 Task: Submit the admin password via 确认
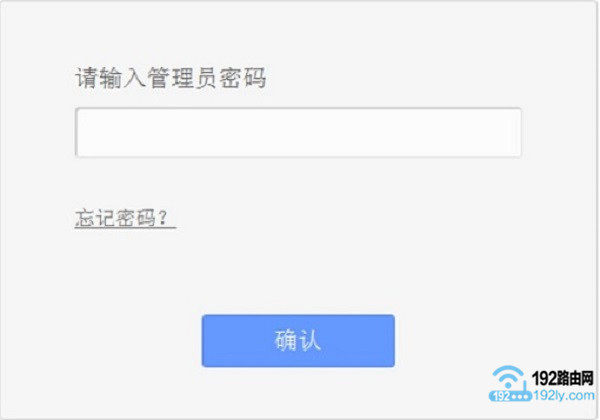298,341
